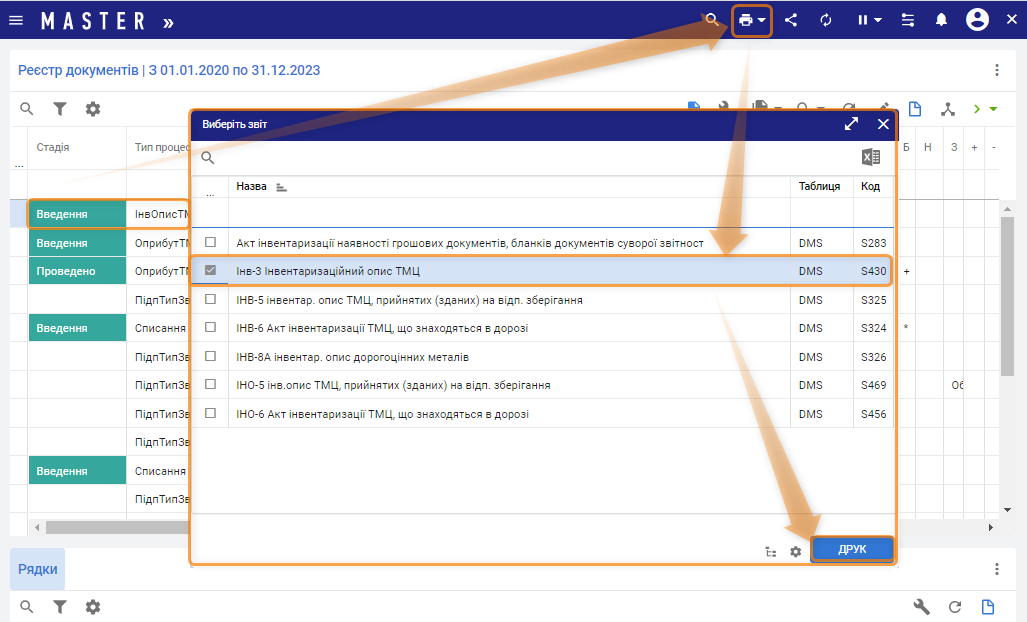This screenshot has height=622, width=1027.
Task: Expand the MASTER breadcrumb chevrons
Action: click(x=167, y=20)
